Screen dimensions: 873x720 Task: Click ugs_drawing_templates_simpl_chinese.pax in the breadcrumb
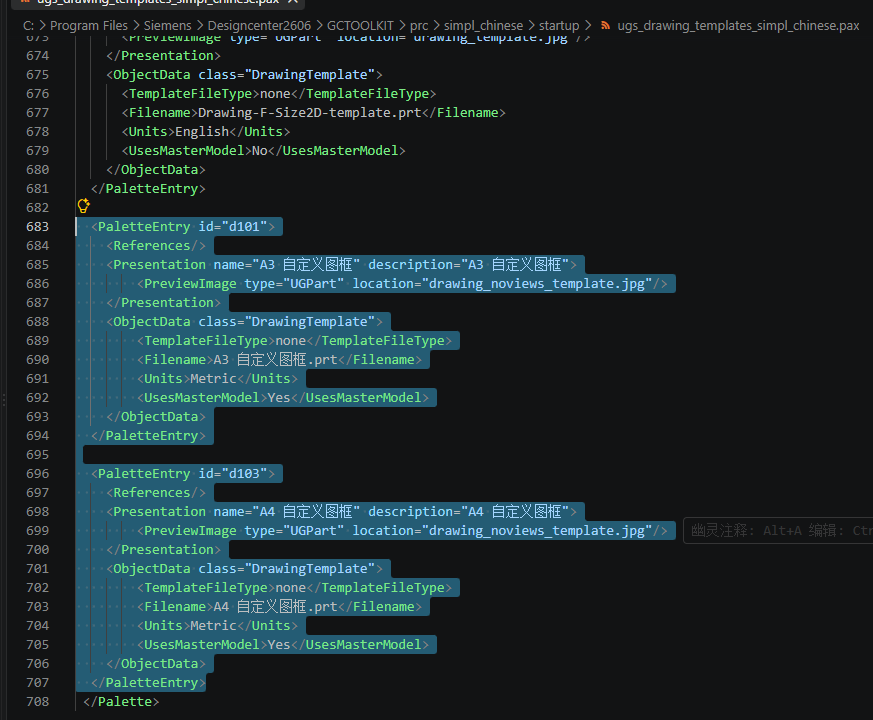pyautogui.click(x=738, y=26)
